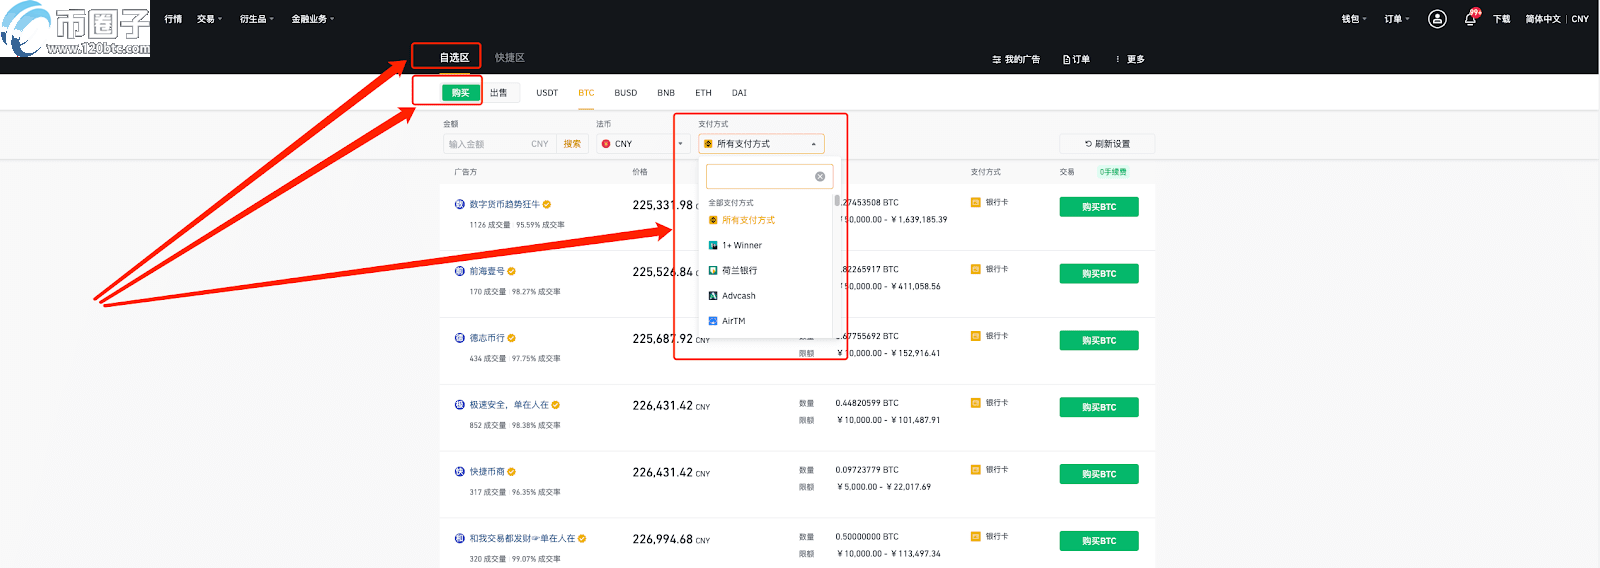This screenshot has width=1600, height=568.
Task: Switch to the 自选区 tab
Action: pos(454,58)
